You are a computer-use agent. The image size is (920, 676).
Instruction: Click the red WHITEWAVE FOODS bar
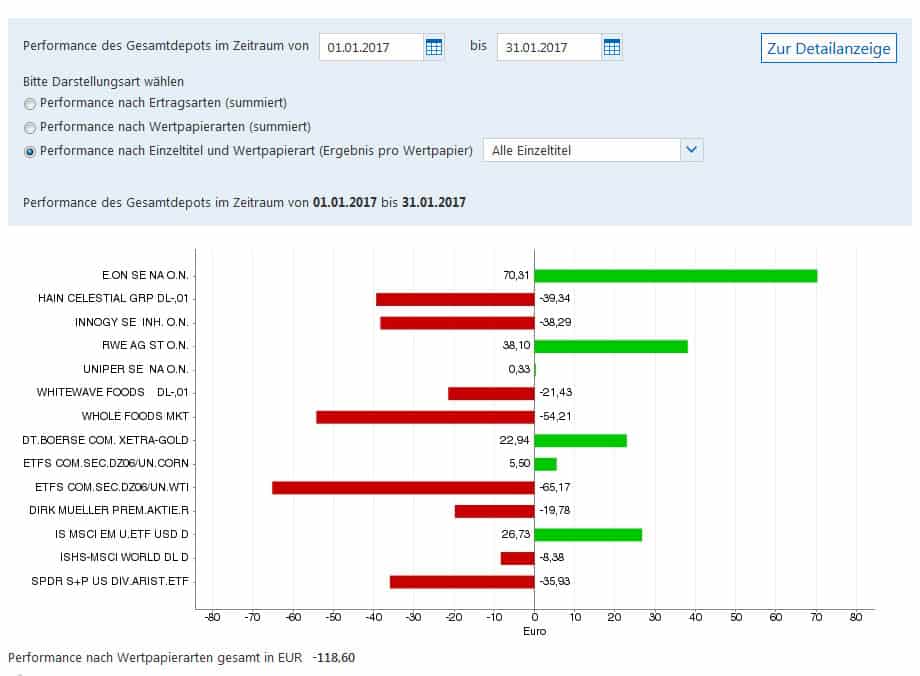tap(491, 393)
